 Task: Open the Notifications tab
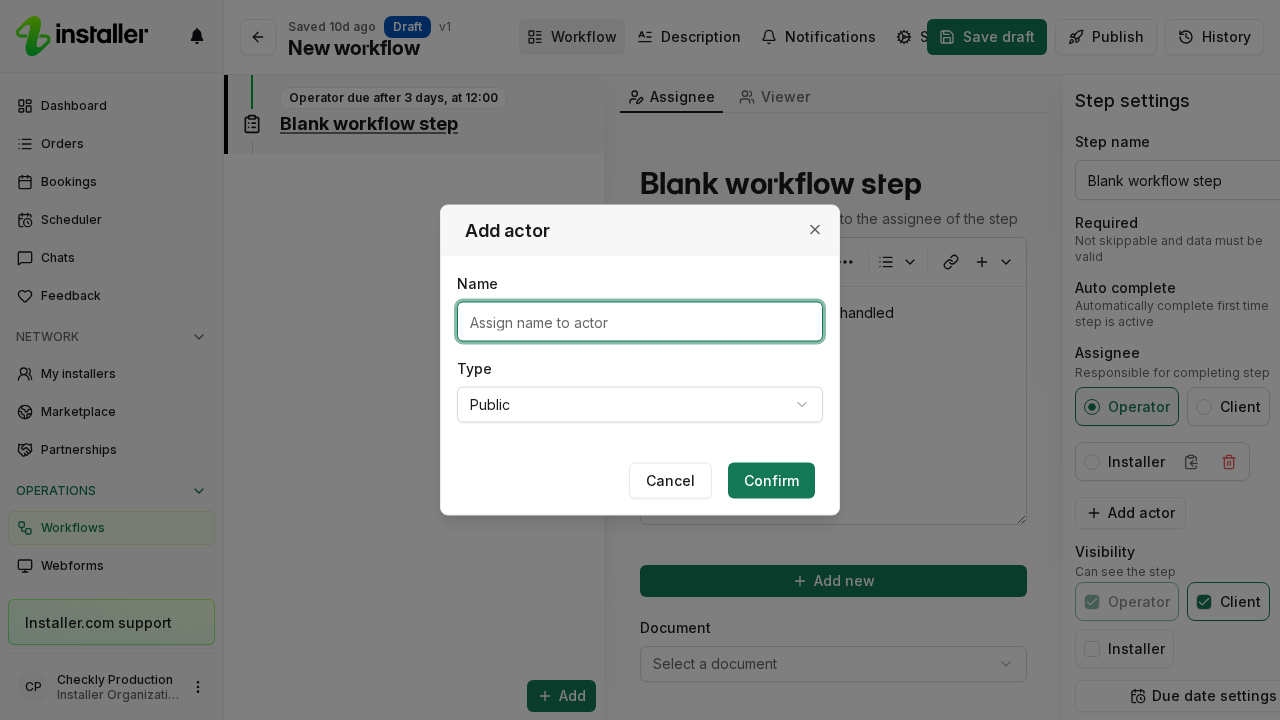818,37
